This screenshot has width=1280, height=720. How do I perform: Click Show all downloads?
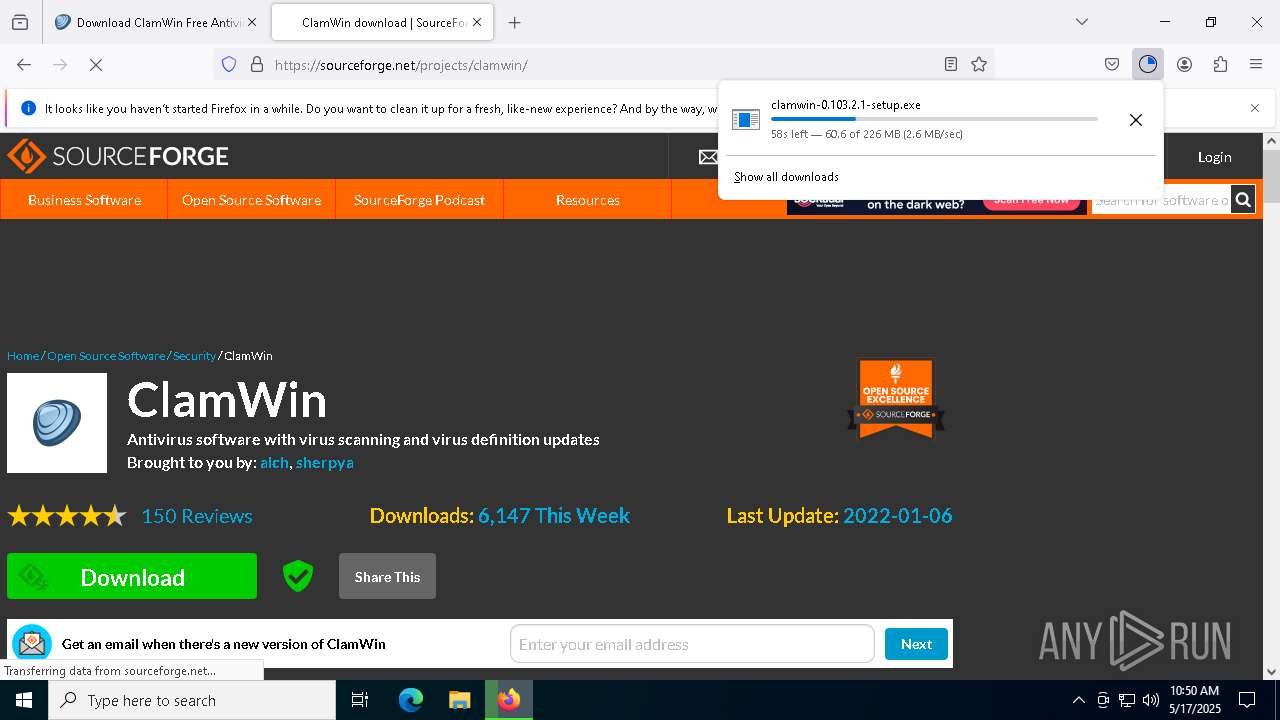coord(786,177)
